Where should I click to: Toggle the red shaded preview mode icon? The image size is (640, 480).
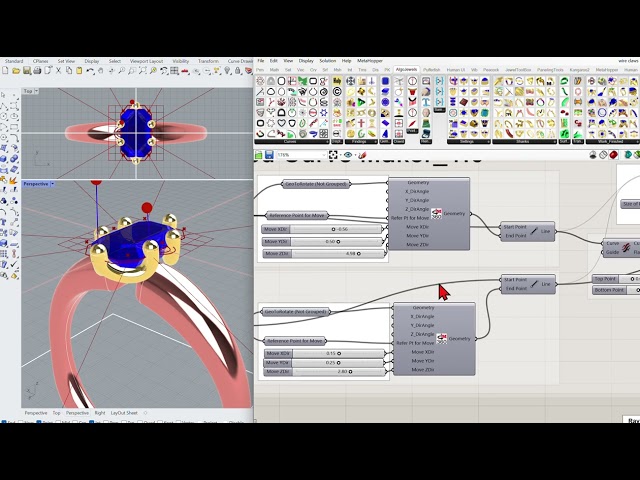pyautogui.click(x=613, y=155)
